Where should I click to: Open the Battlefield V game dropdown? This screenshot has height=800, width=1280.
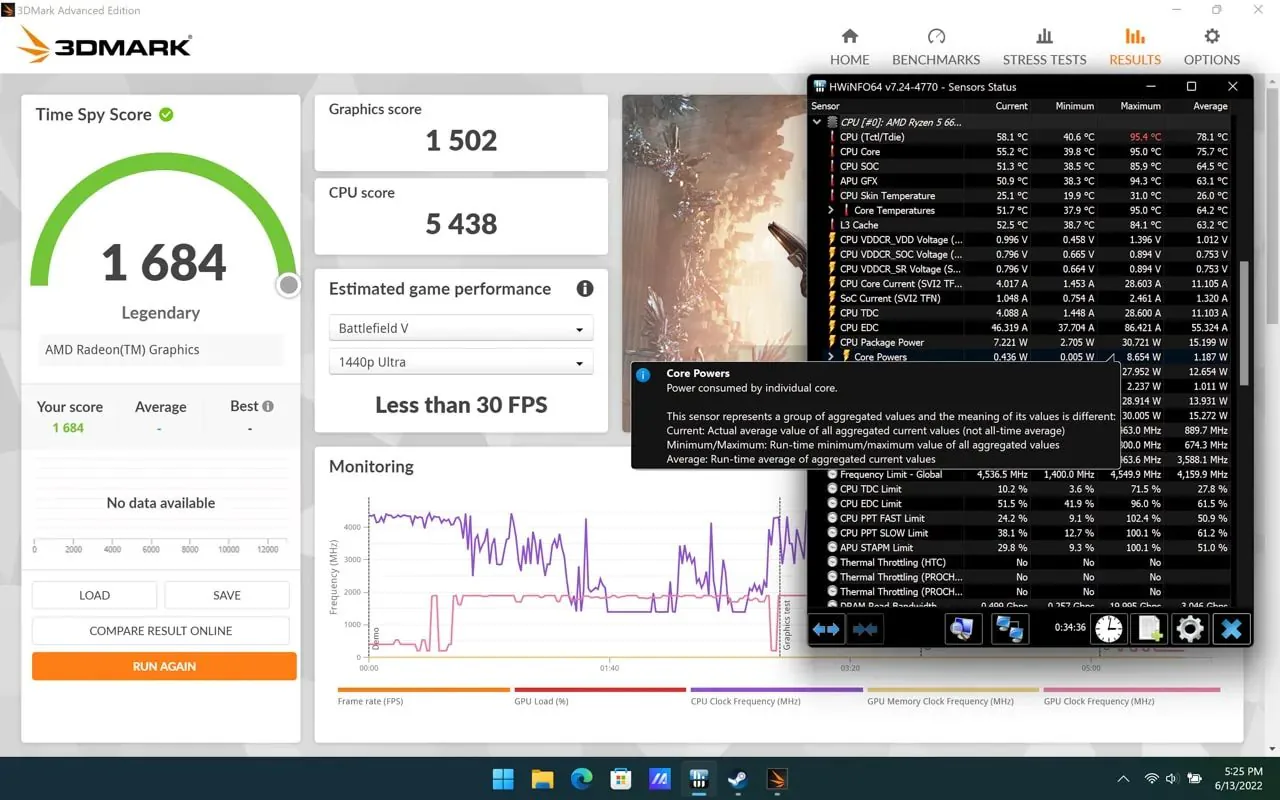point(461,328)
